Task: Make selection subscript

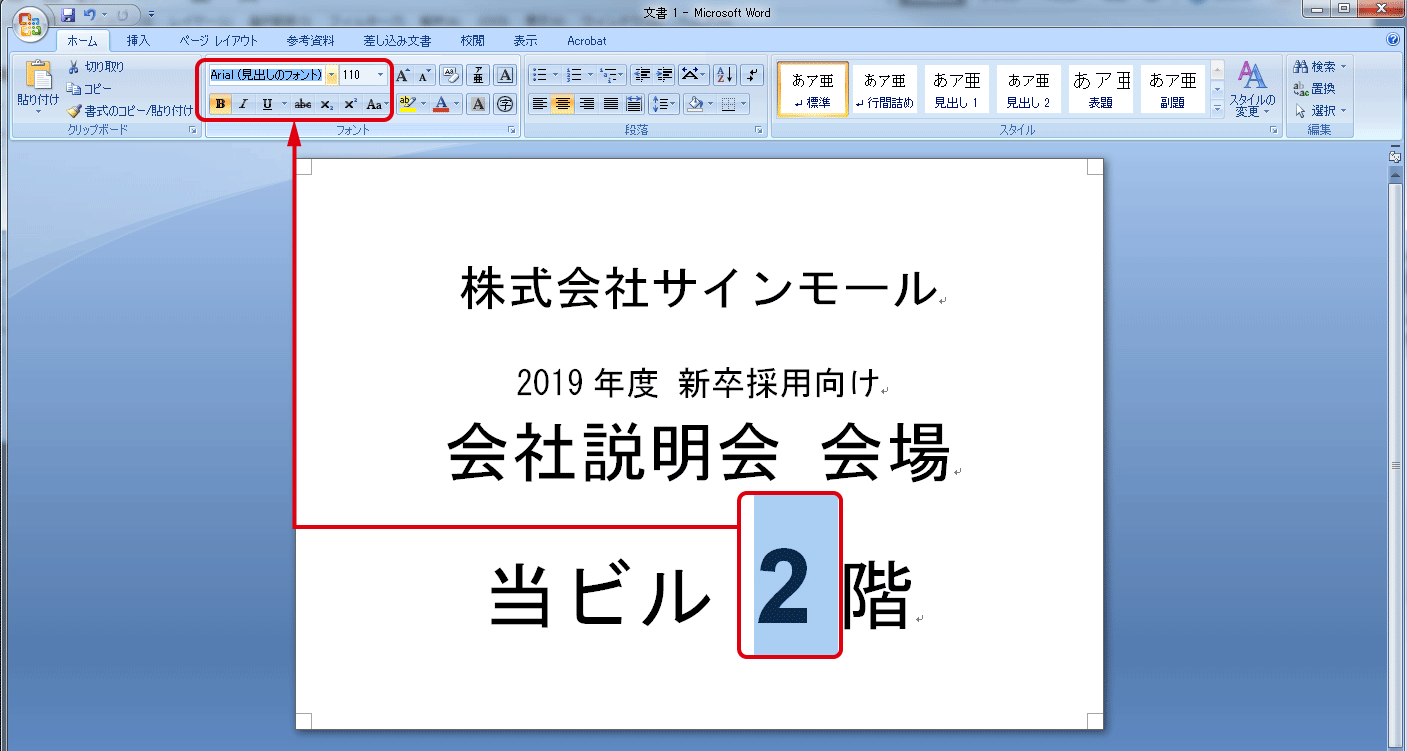Action: tap(324, 104)
